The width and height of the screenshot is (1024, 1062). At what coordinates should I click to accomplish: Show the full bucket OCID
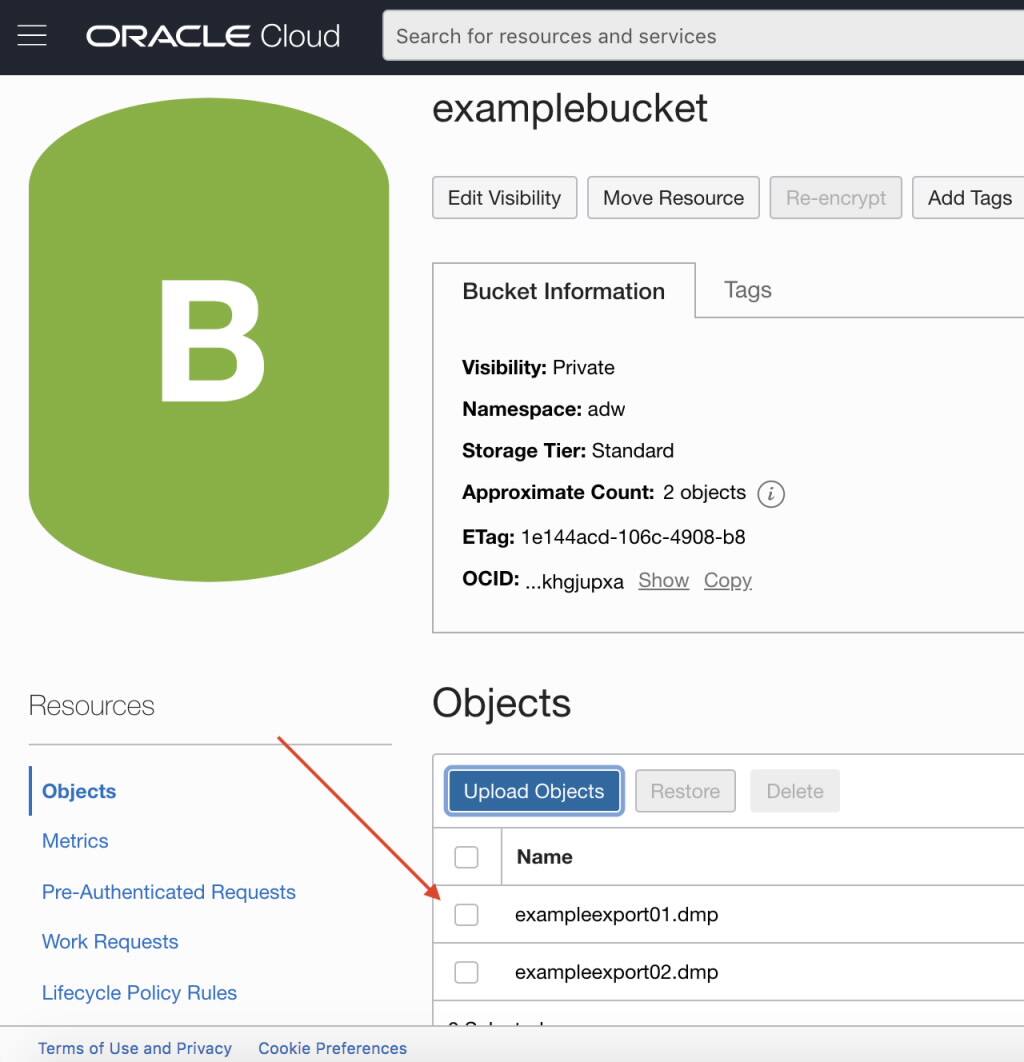point(663,580)
